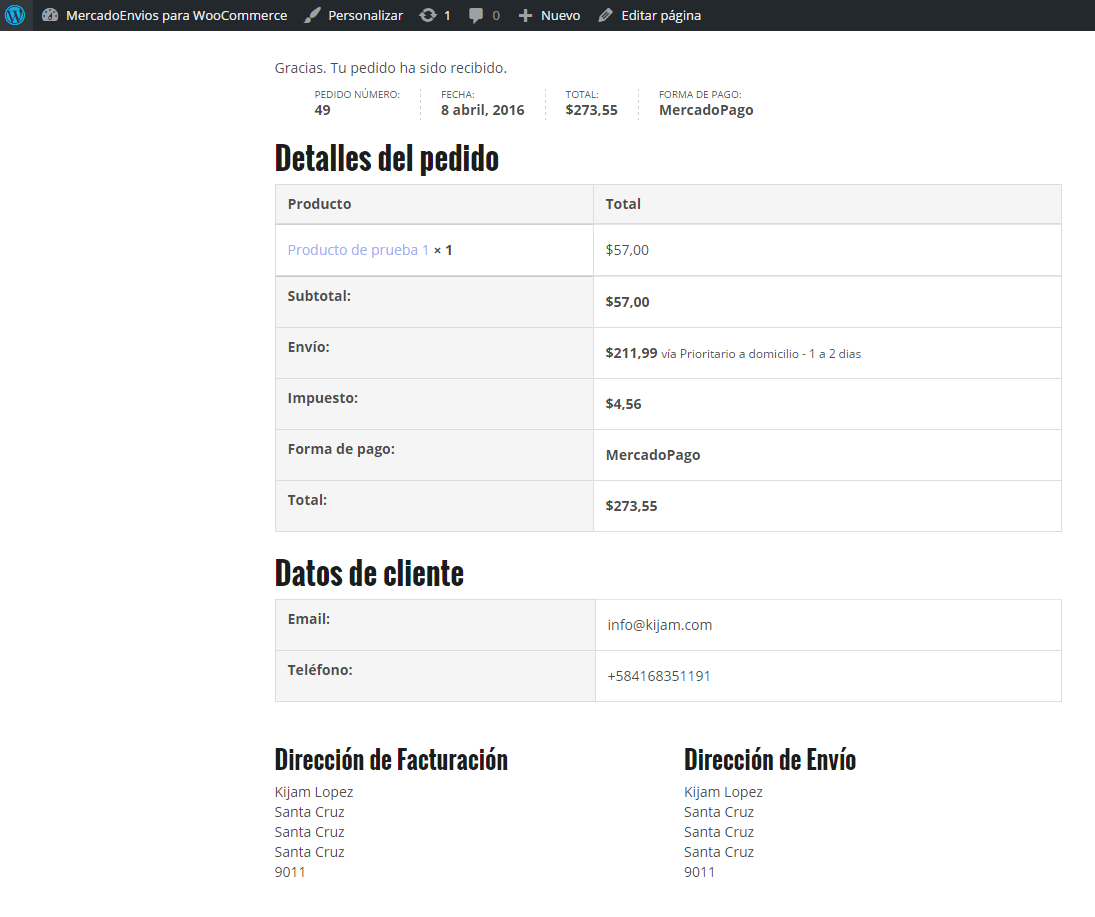Screen dimensions: 1095x917
Task: Click the FORMA DE PAGO: header label
Action: (x=700, y=94)
